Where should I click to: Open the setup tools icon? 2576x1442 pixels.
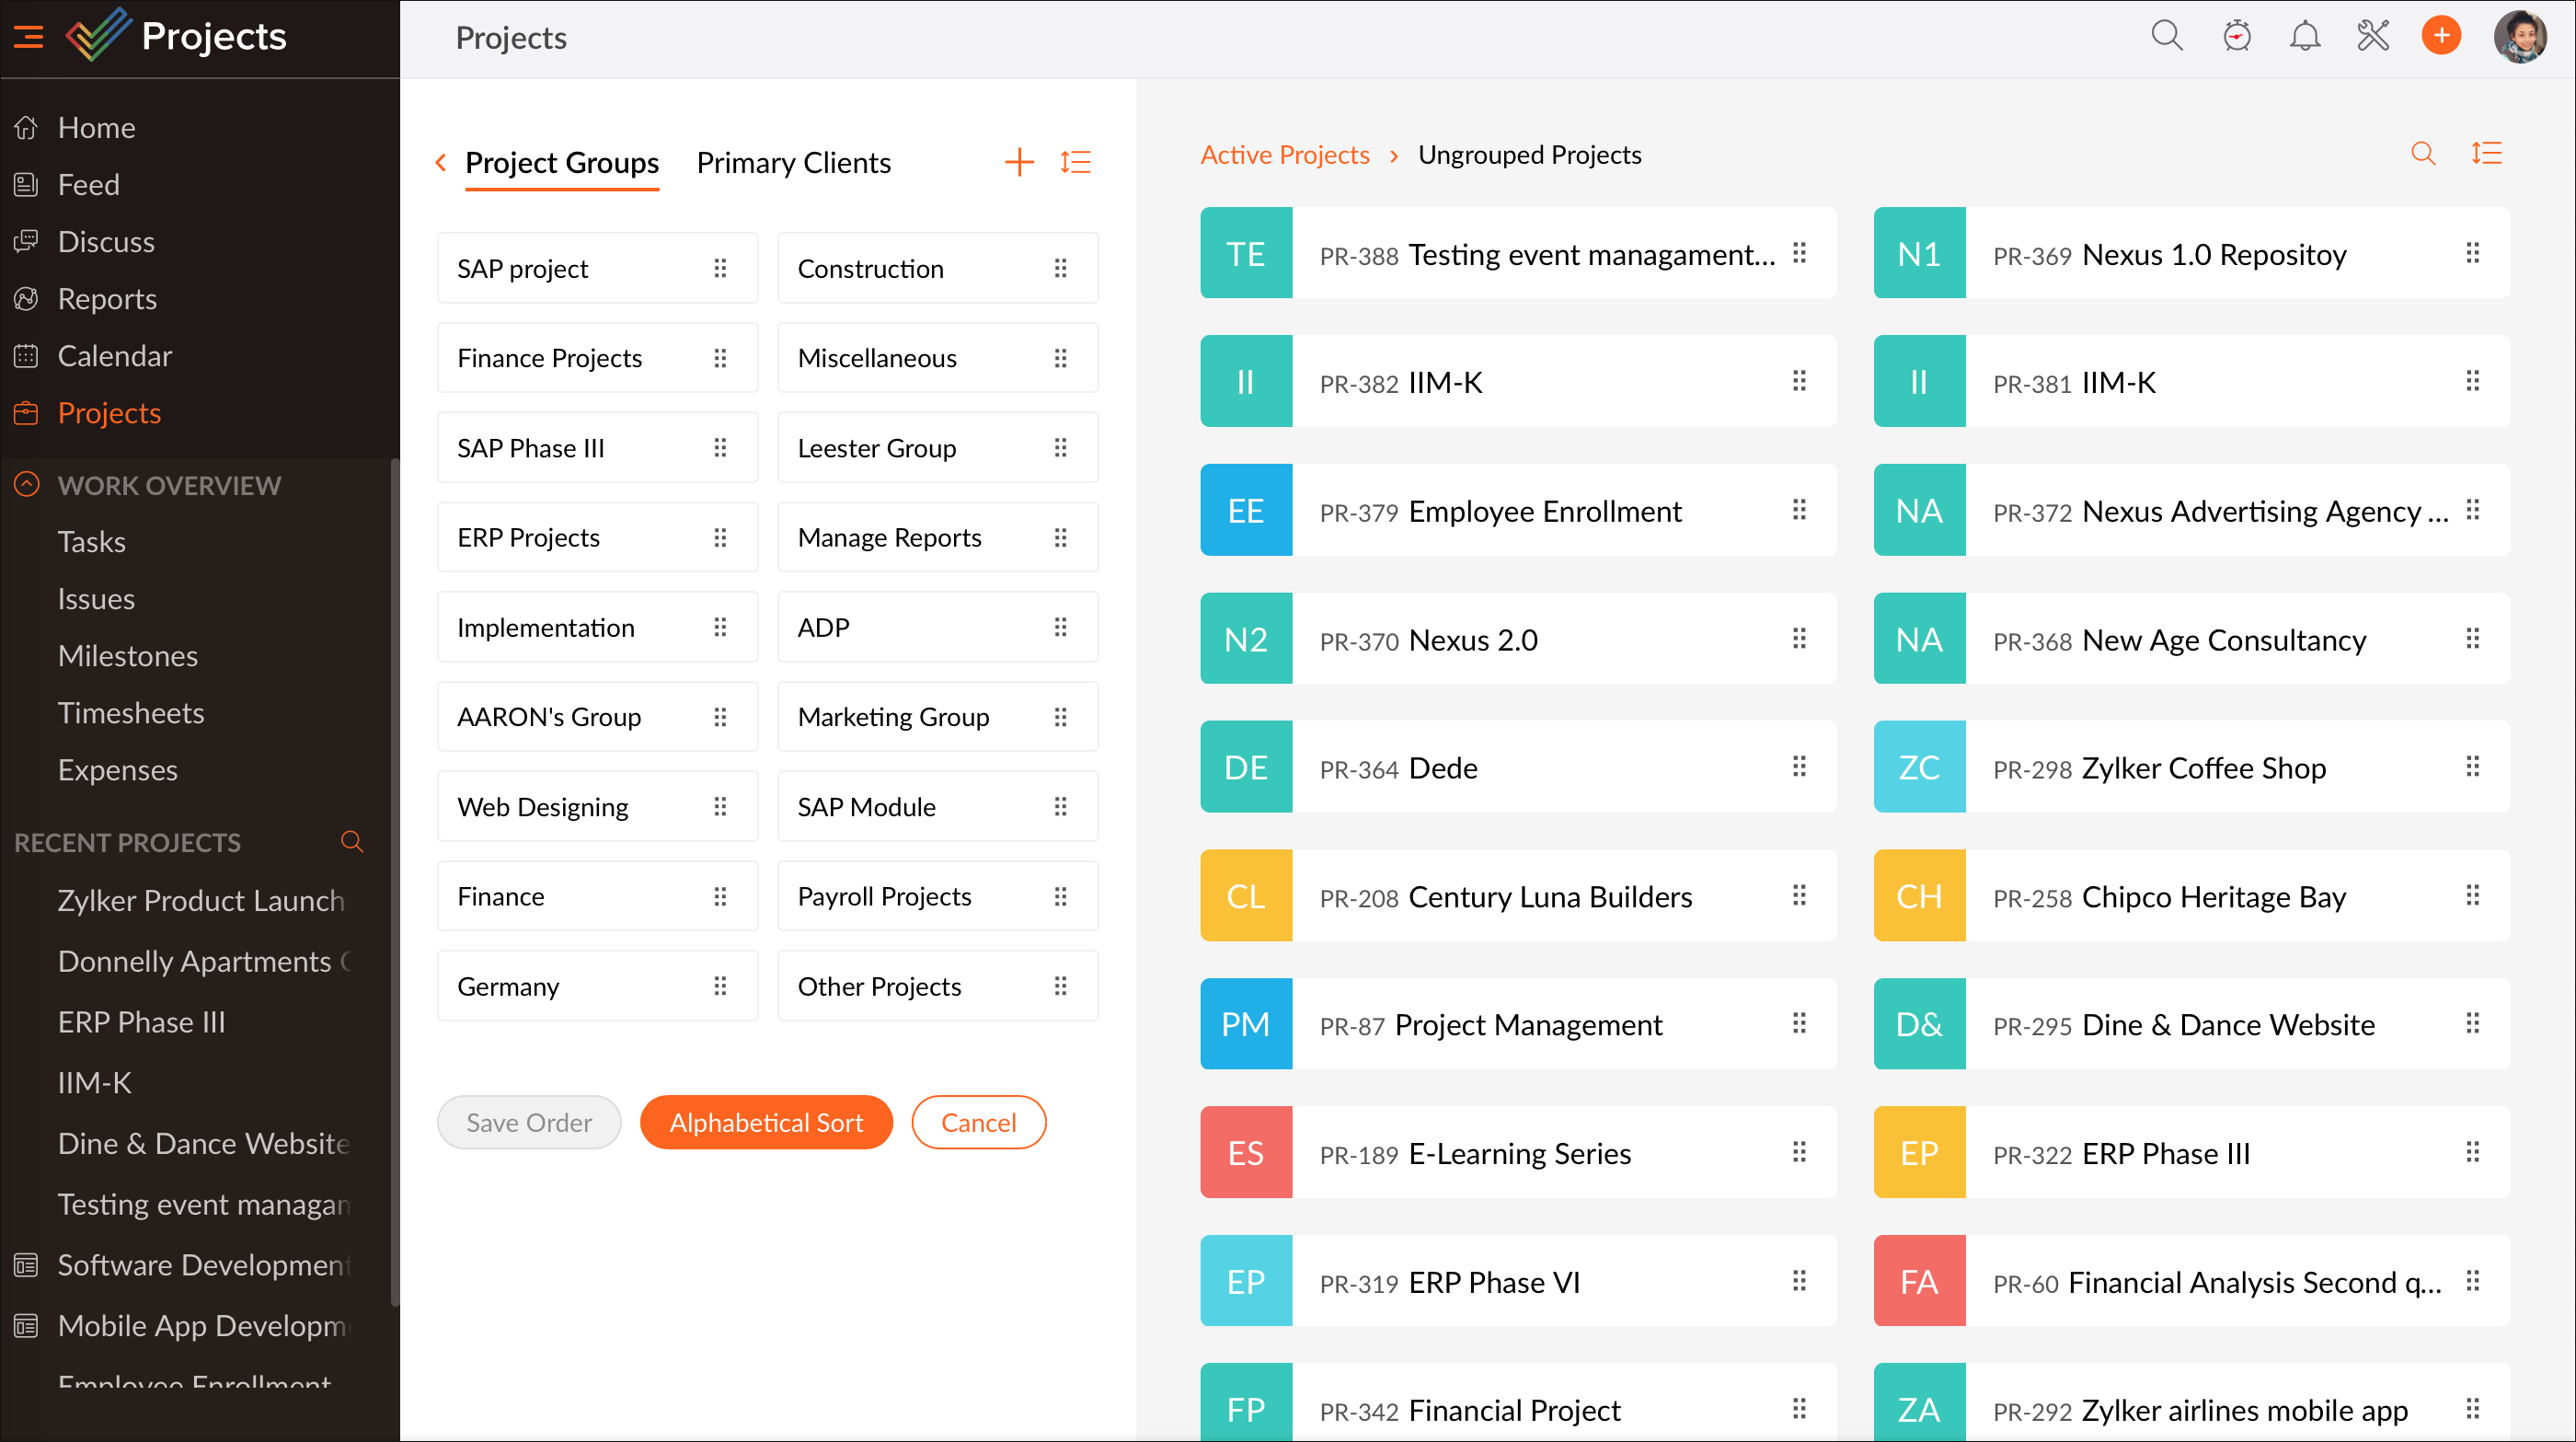tap(2372, 37)
